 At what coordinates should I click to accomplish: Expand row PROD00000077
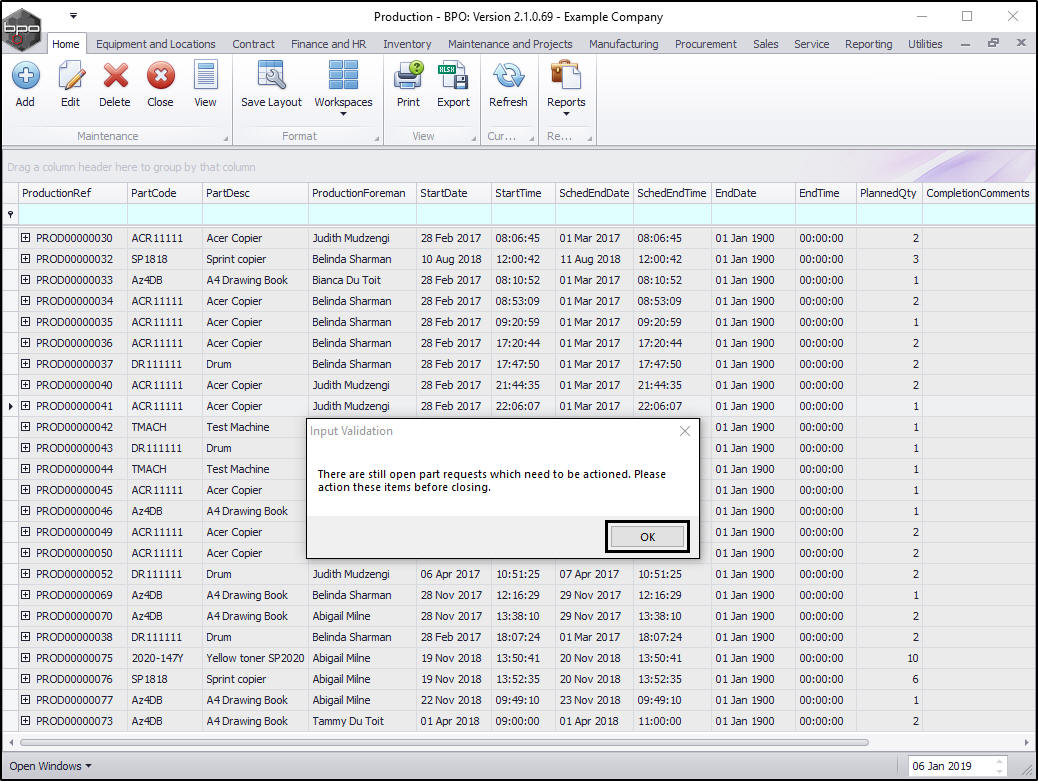26,700
